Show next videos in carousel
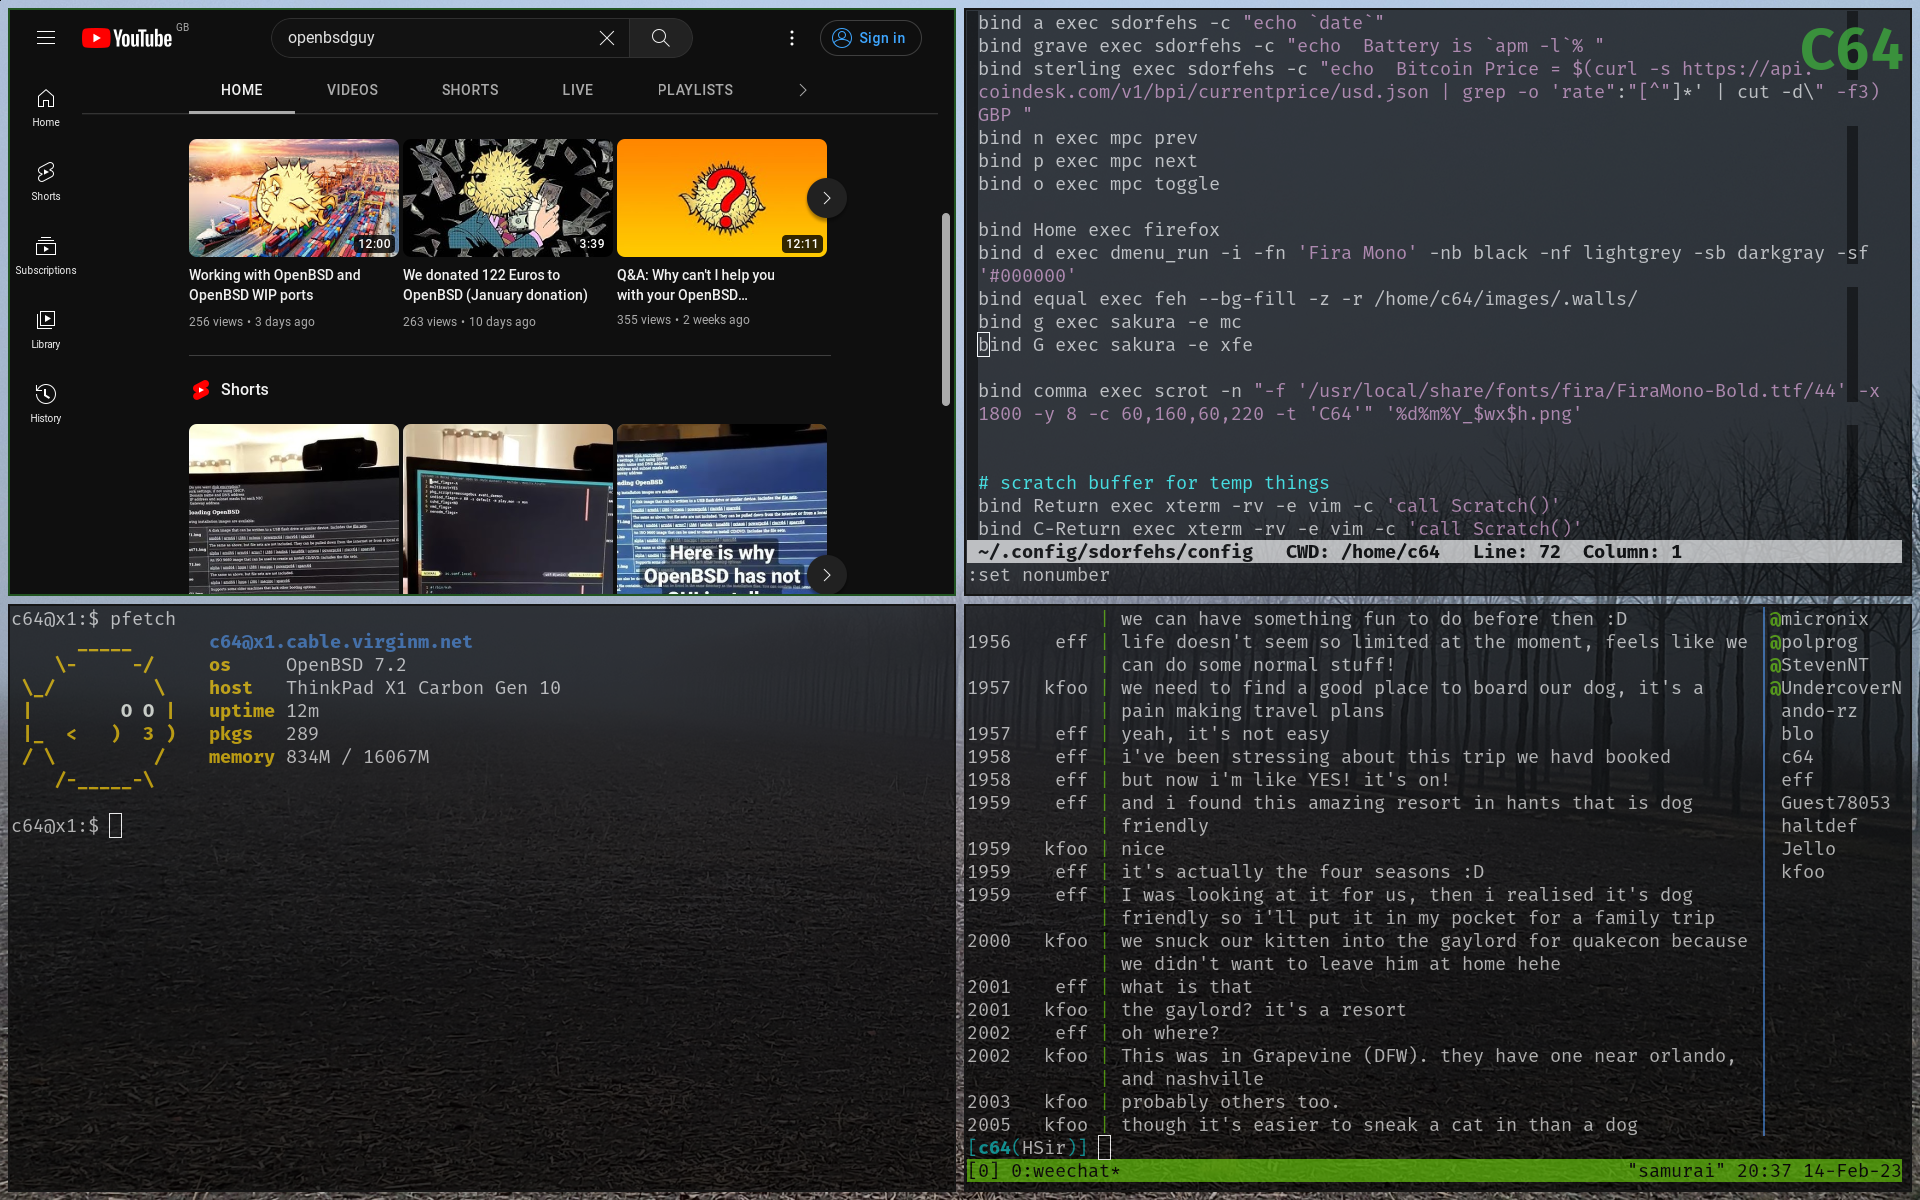Viewport: 1920px width, 1200px height. click(x=826, y=198)
